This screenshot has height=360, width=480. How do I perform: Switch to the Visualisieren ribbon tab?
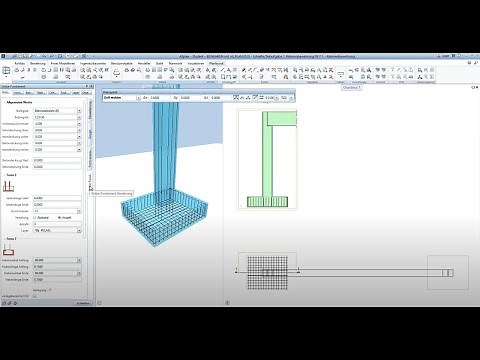tap(196, 63)
